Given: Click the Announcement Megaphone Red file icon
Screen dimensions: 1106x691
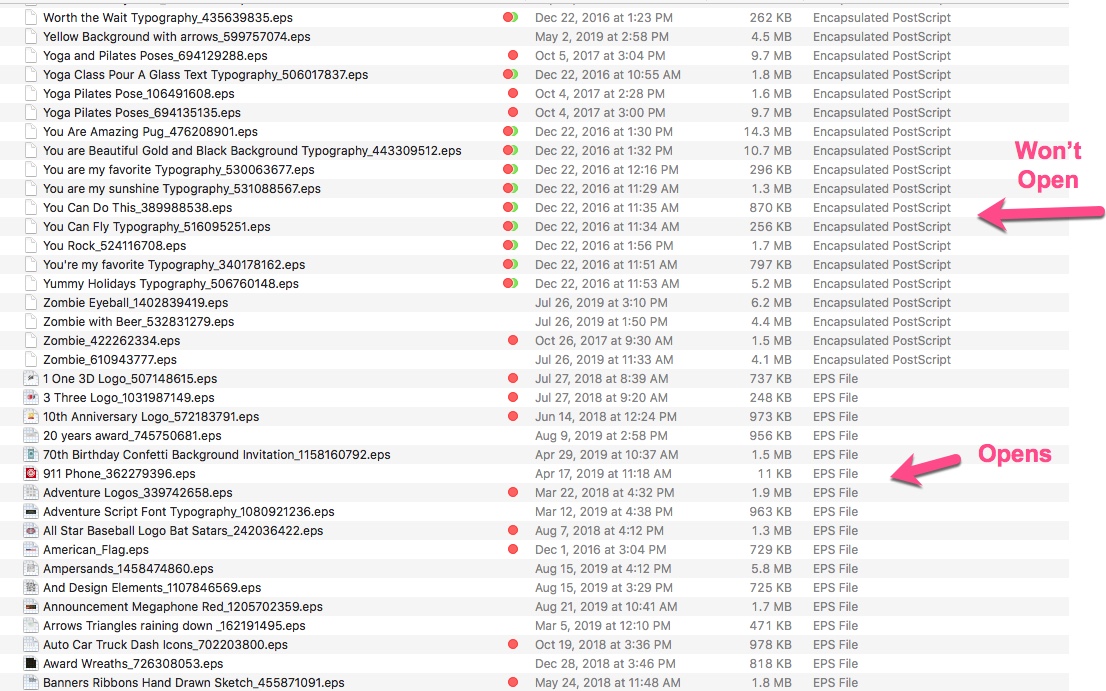Looking at the screenshot, I should tap(30, 606).
